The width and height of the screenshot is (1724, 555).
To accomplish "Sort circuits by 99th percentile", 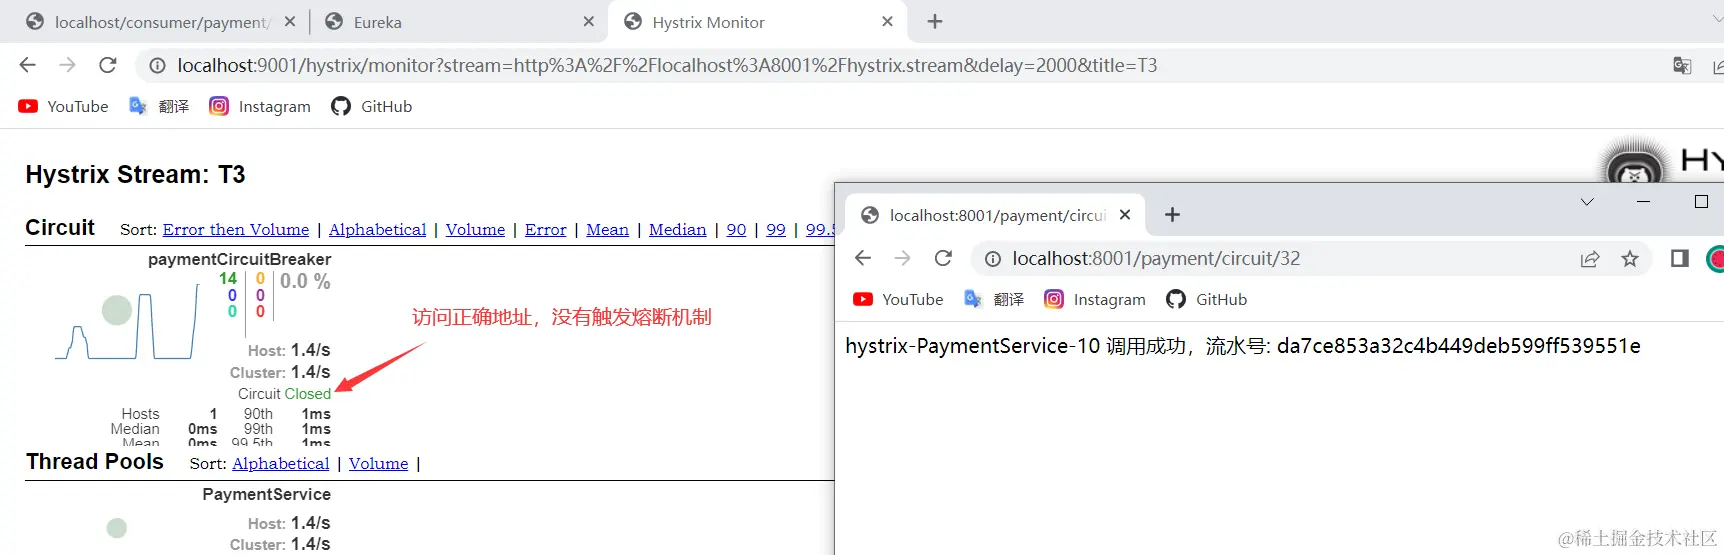I will (x=776, y=229).
